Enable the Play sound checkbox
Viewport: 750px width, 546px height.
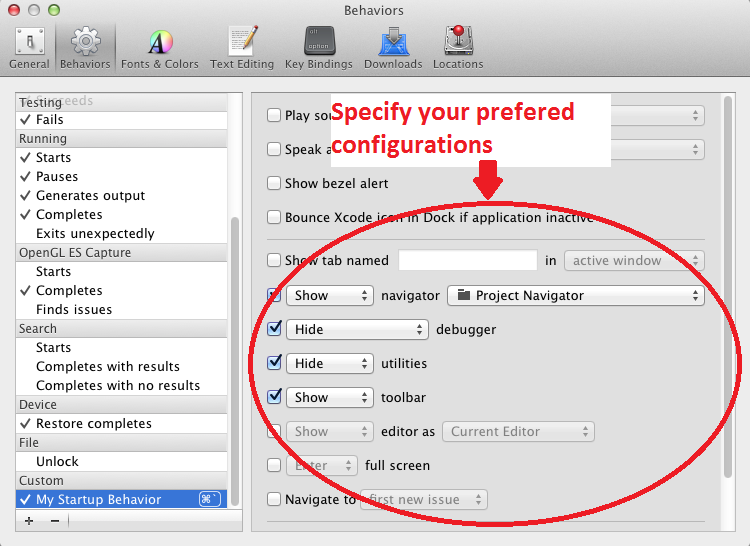click(274, 115)
